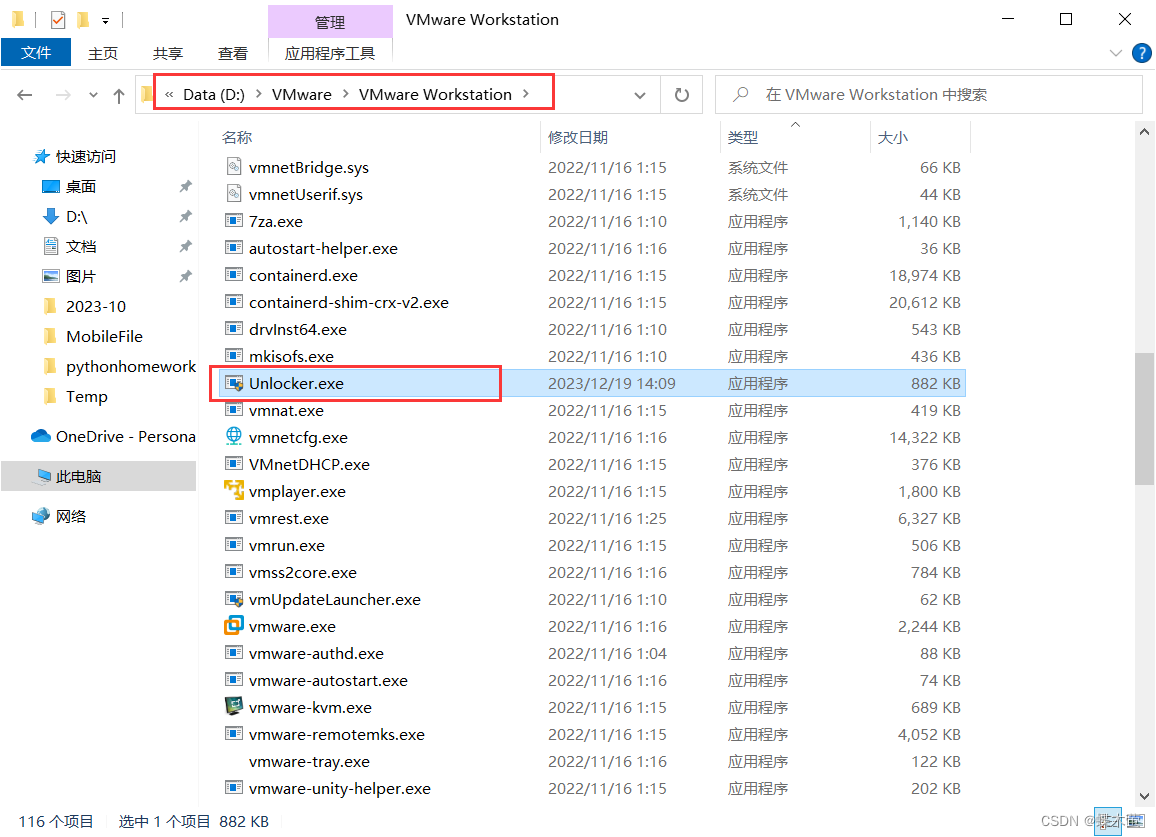Click the Desktop icon in sidebar
Viewport: 1156px width, 837px height.
click(x=51, y=187)
